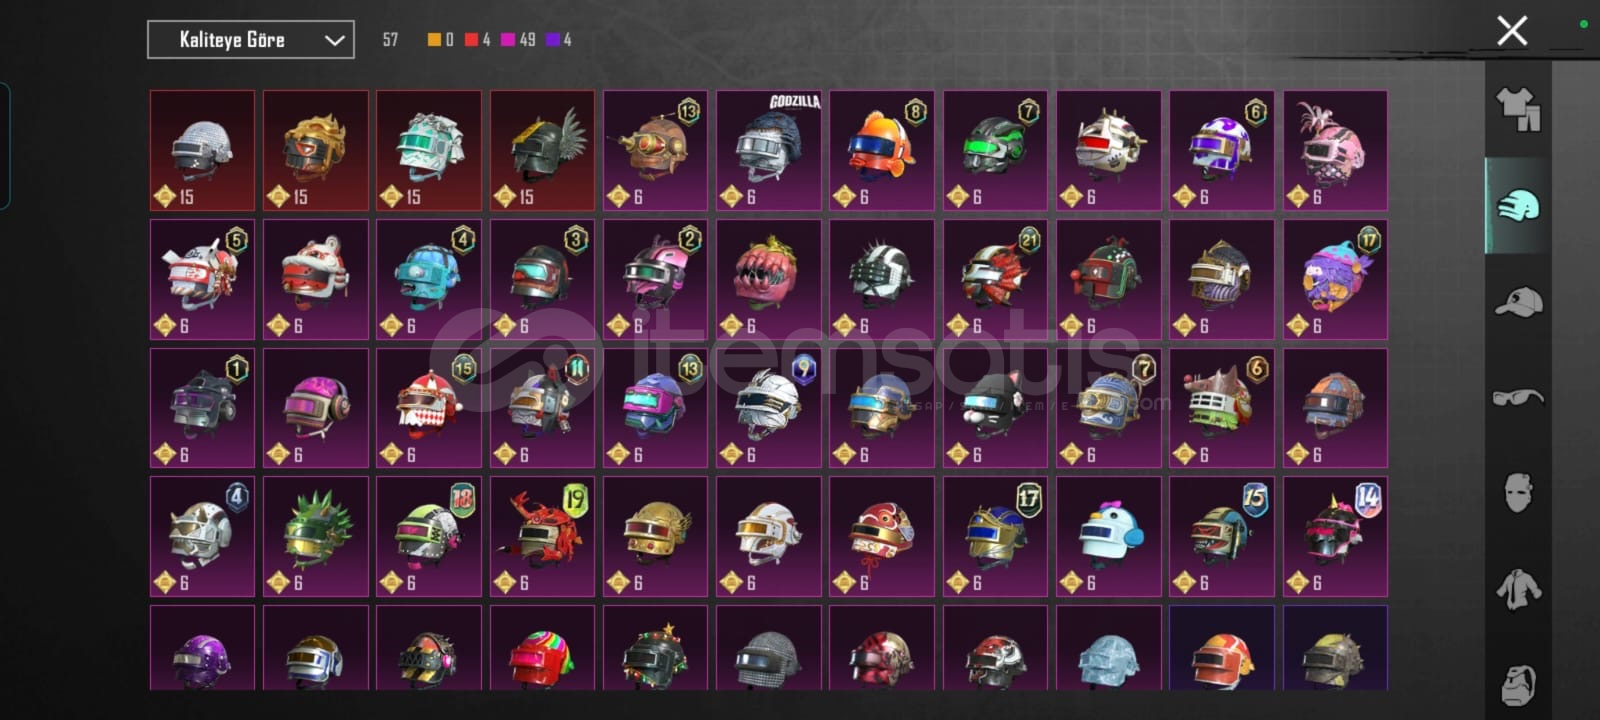The width and height of the screenshot is (1600, 720).
Task: Click the dropdown chevron arrow next to Kaliteye Göre
Action: 334,40
